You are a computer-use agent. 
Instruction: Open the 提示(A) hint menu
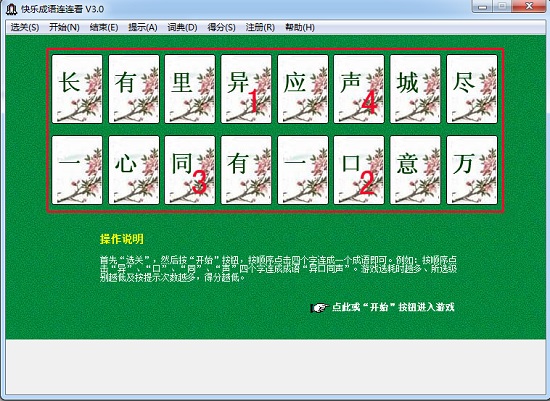tap(143, 27)
